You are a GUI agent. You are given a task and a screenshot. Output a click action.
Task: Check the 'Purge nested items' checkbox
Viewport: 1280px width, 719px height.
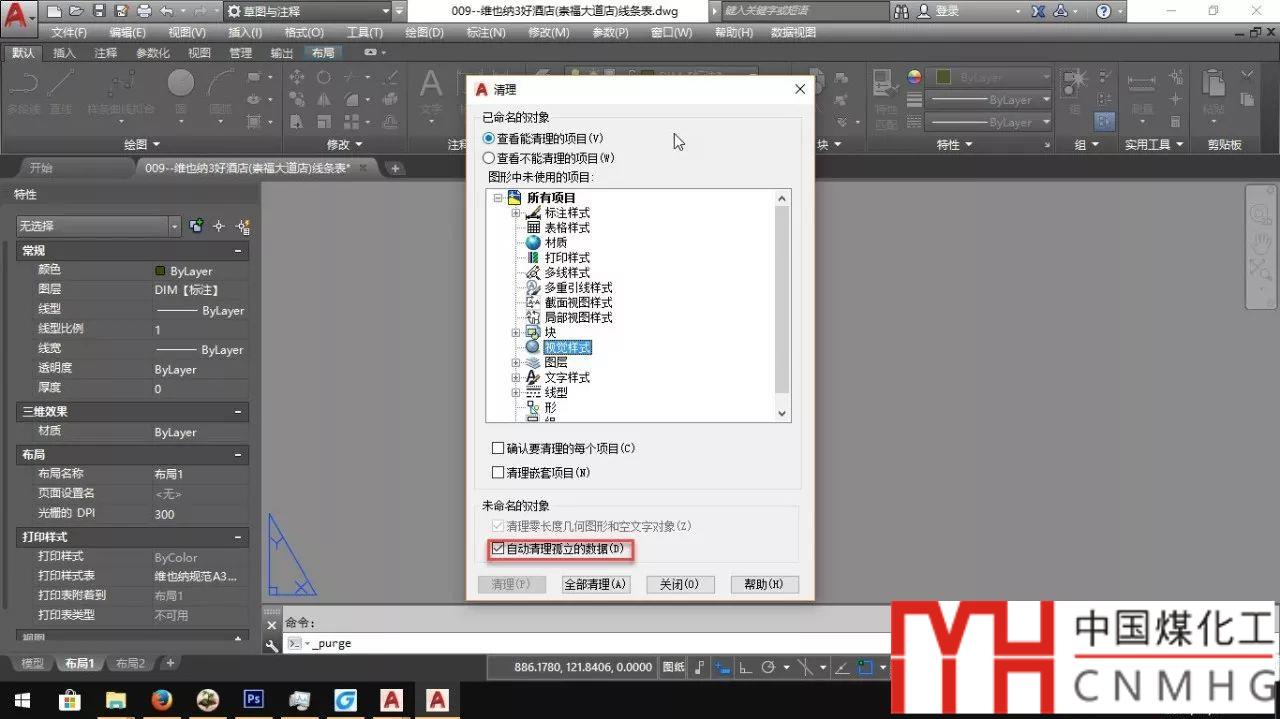point(498,472)
